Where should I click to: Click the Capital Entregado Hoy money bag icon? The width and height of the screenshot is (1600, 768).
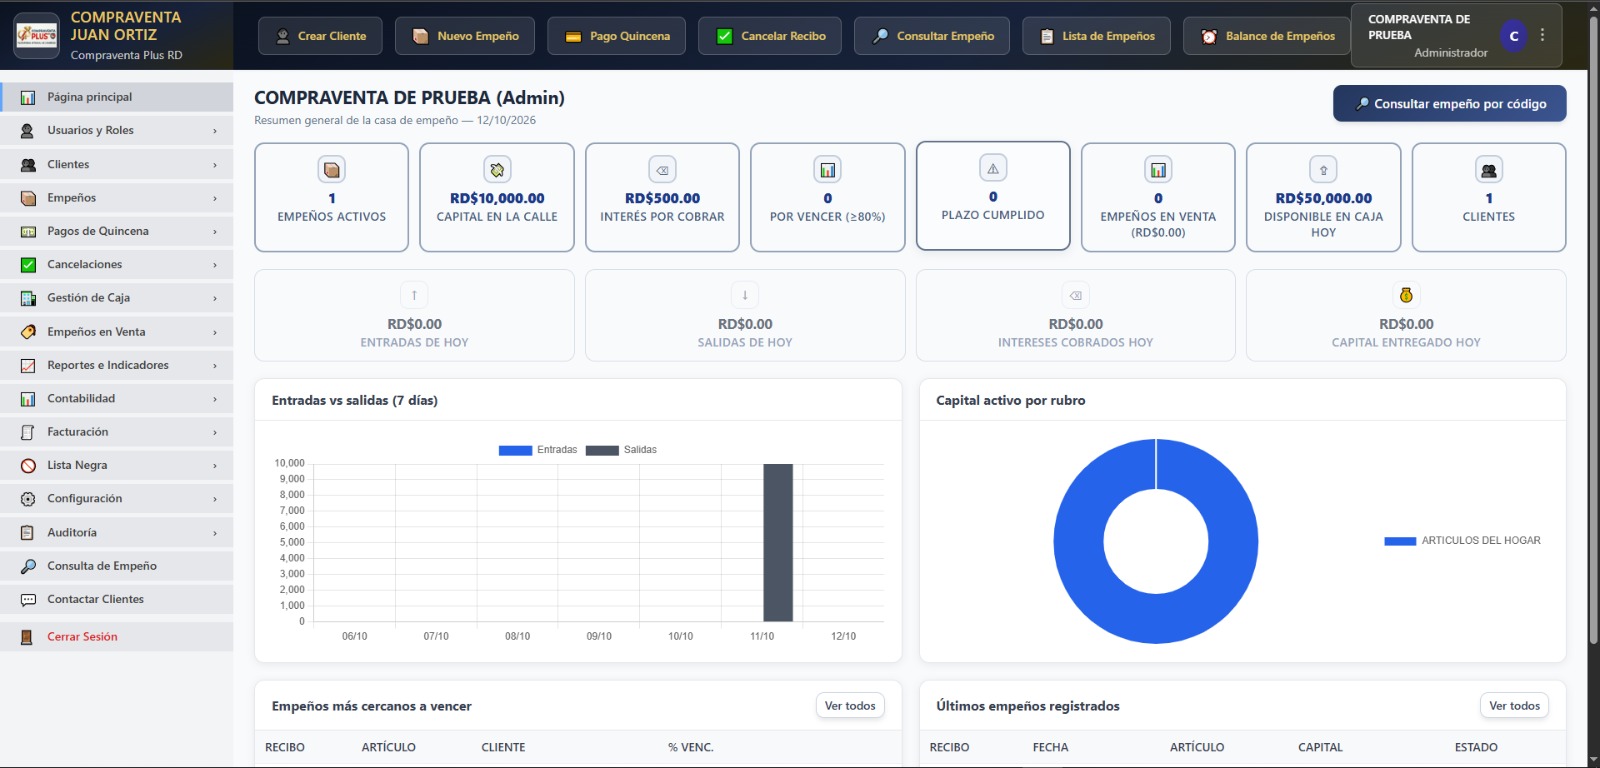[x=1406, y=295]
